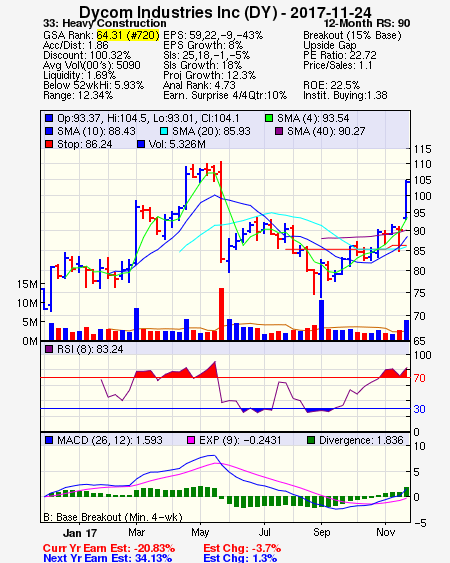Click the 'Mar' x-axis label

click(x=136, y=532)
